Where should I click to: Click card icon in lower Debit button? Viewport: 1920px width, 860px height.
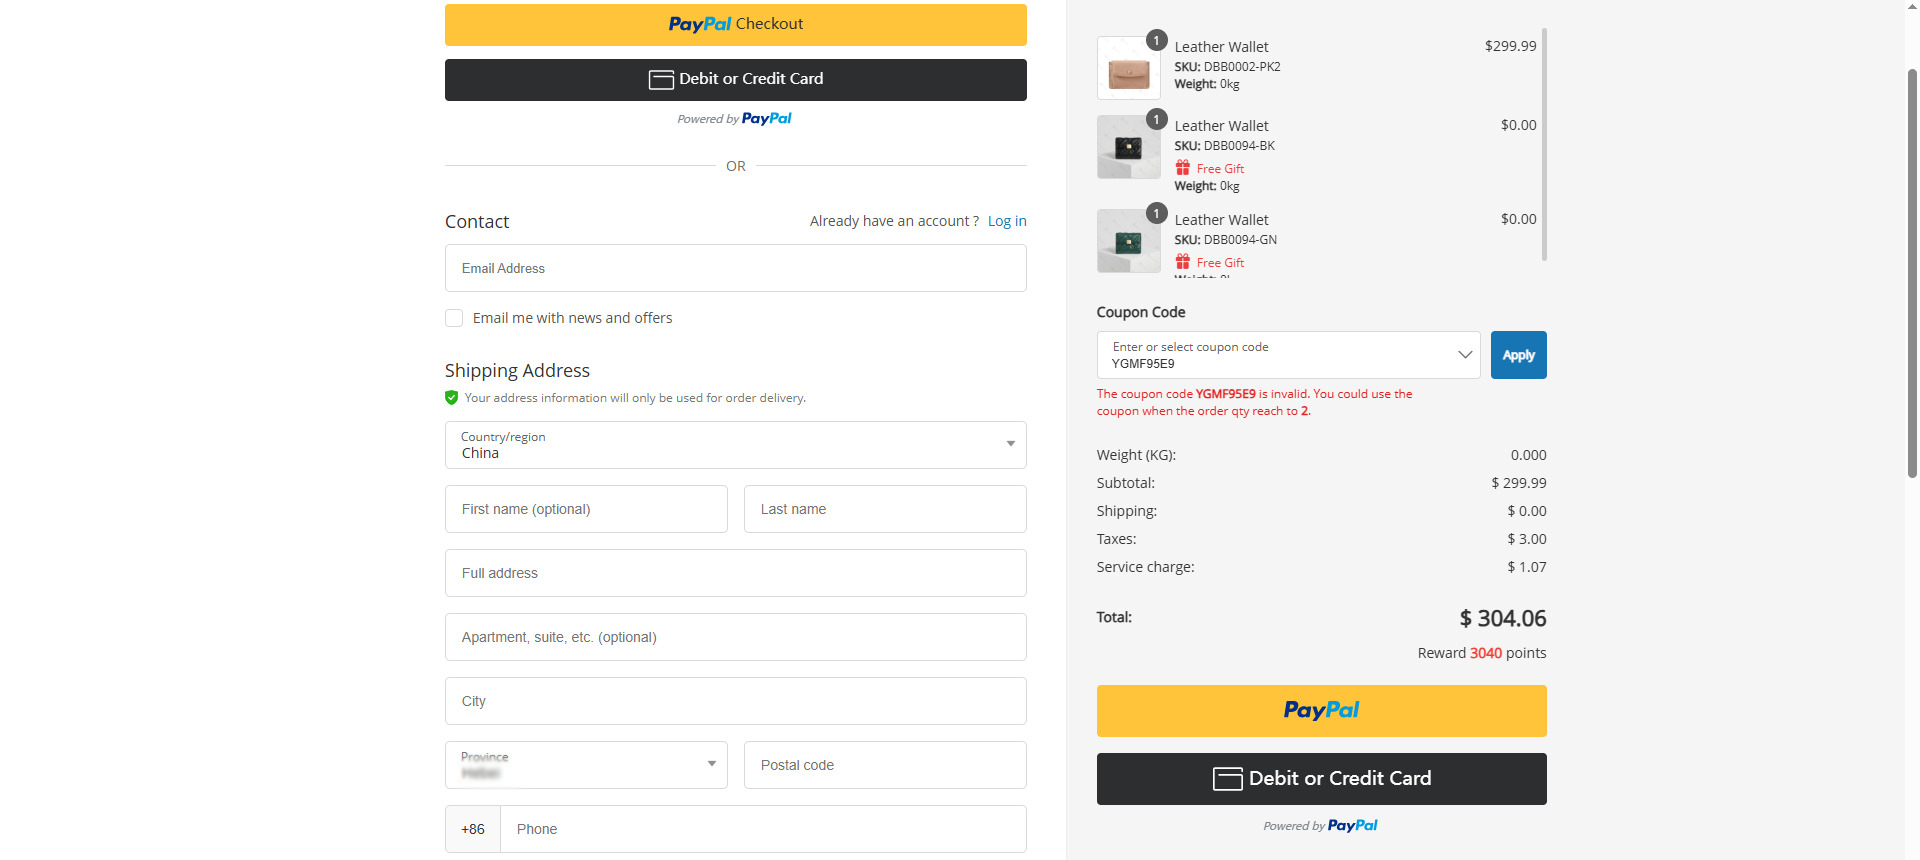[x=1227, y=779]
